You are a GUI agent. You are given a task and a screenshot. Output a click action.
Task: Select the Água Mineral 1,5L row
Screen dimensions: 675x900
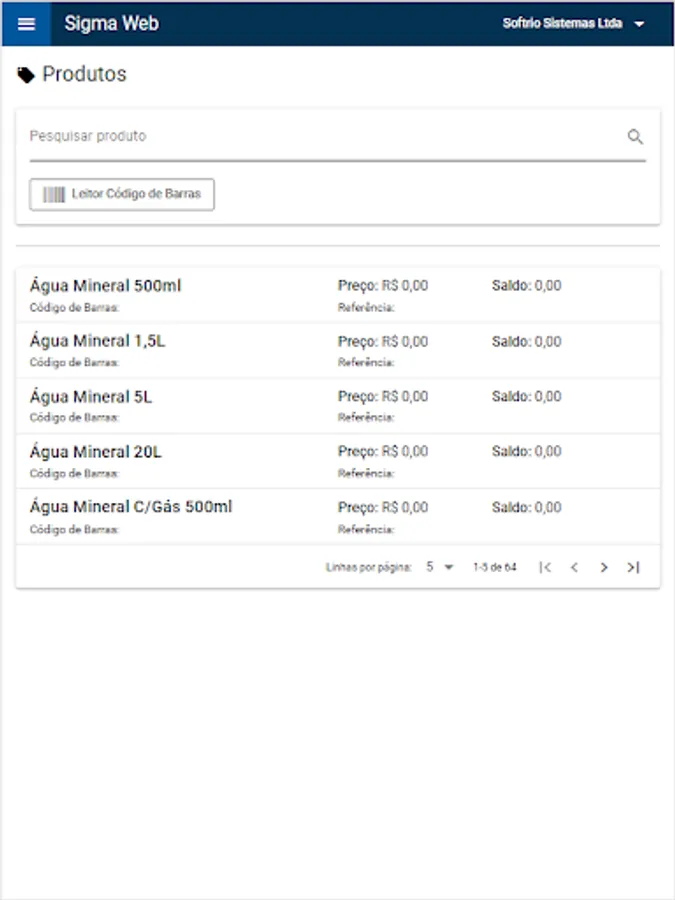(98, 341)
